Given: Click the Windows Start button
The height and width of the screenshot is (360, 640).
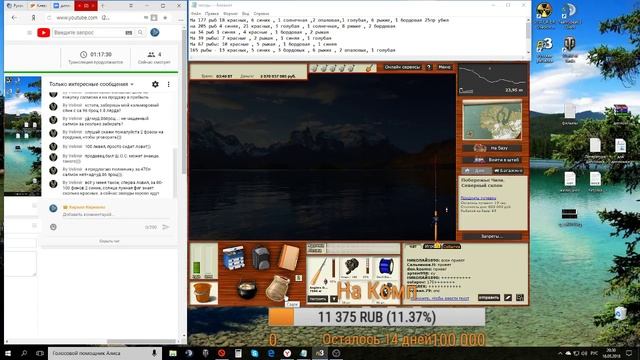Looking at the screenshot, I should (x=8, y=353).
